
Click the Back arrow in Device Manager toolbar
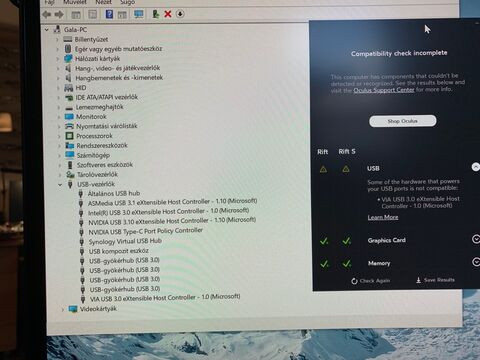[46, 14]
